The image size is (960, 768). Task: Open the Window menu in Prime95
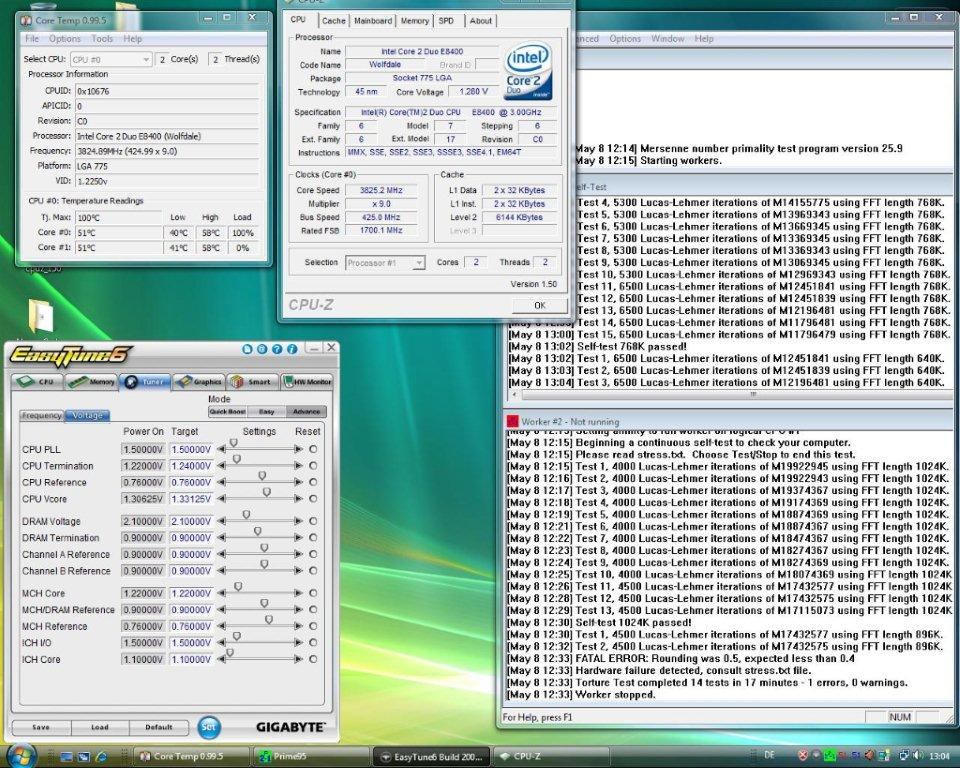pyautogui.click(x=667, y=39)
